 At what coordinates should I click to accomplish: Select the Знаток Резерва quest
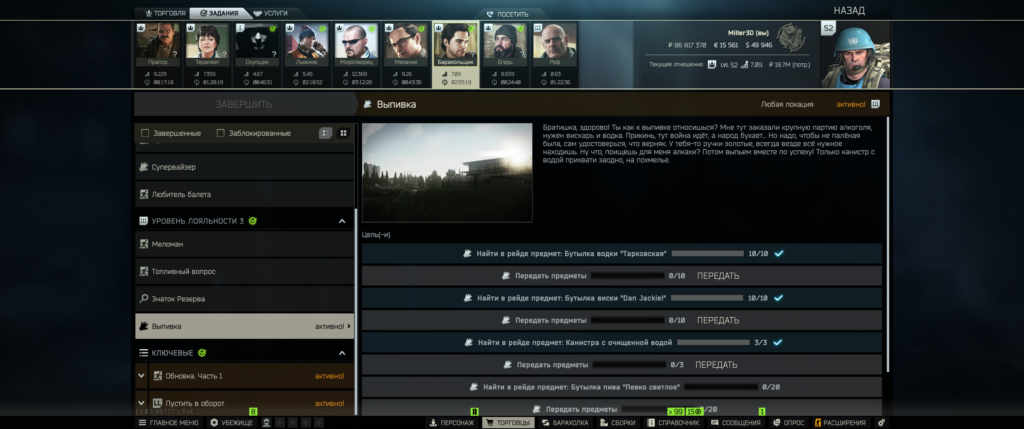coord(244,298)
